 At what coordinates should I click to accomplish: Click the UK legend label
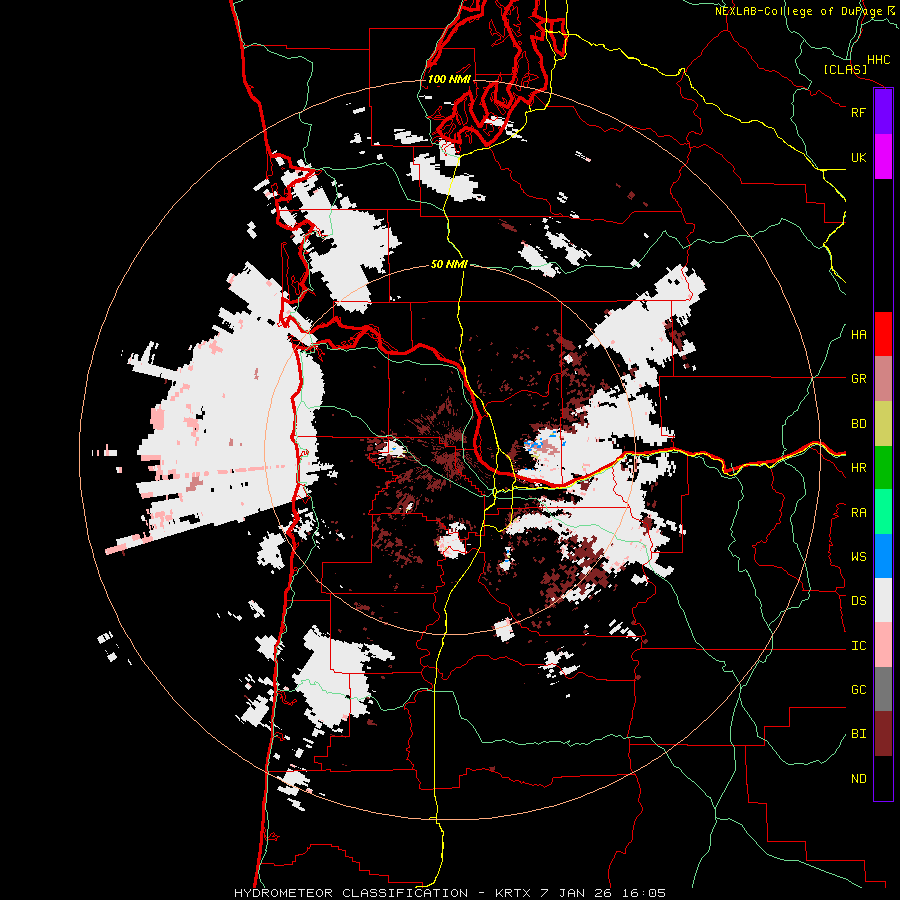click(858, 157)
